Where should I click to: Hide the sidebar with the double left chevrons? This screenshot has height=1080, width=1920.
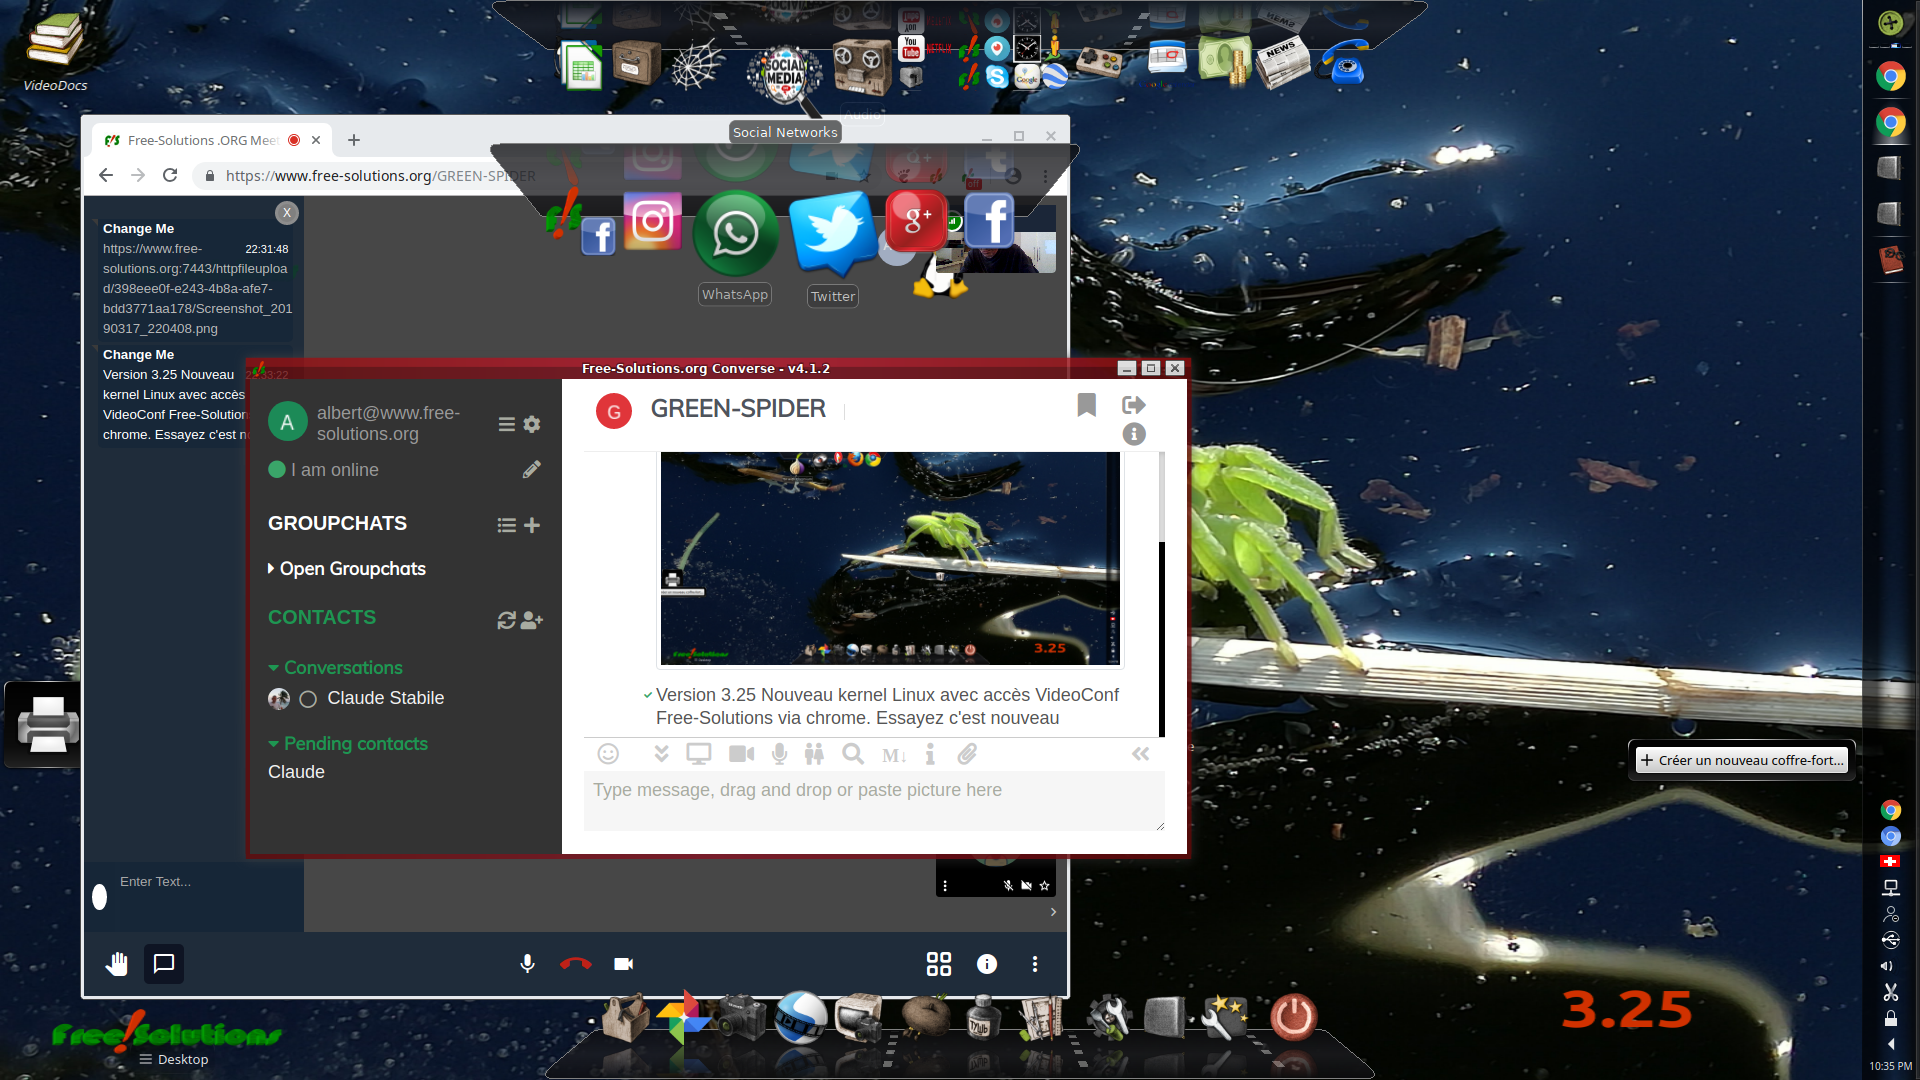tap(1141, 754)
